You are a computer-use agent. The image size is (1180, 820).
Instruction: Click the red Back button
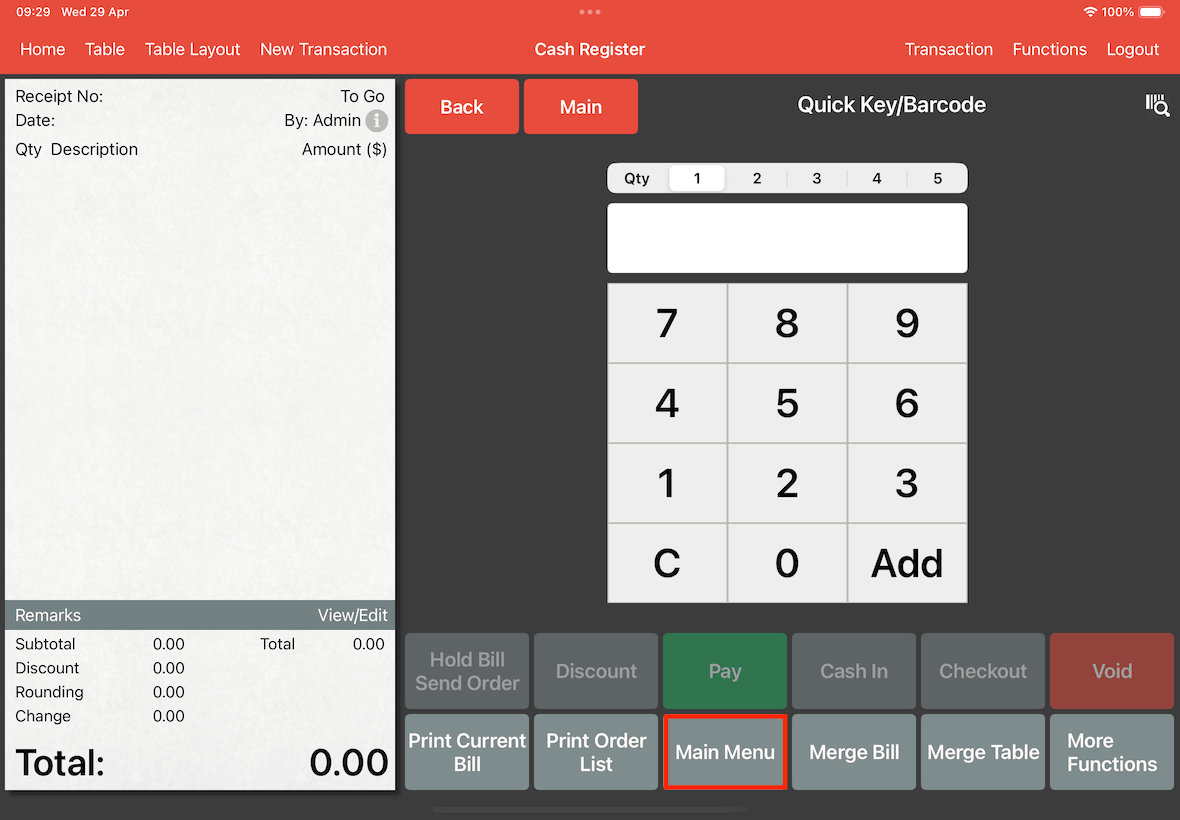[x=462, y=107]
